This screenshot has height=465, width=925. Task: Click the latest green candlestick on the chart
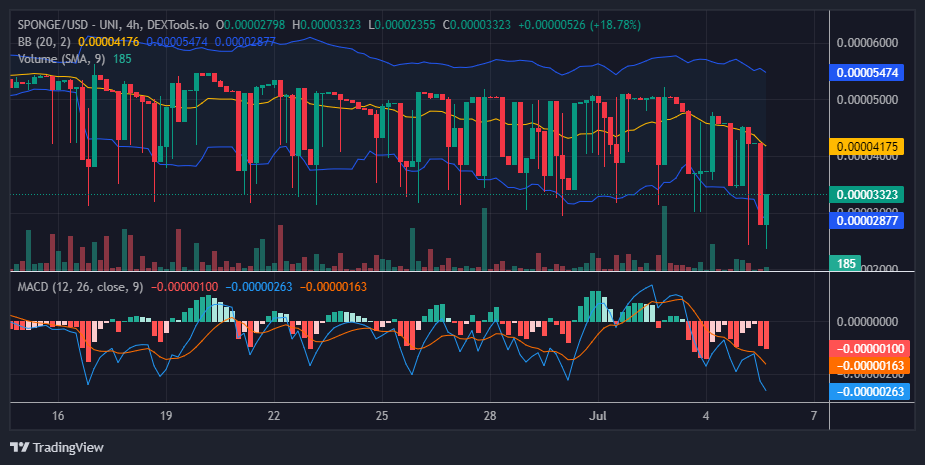[x=766, y=209]
